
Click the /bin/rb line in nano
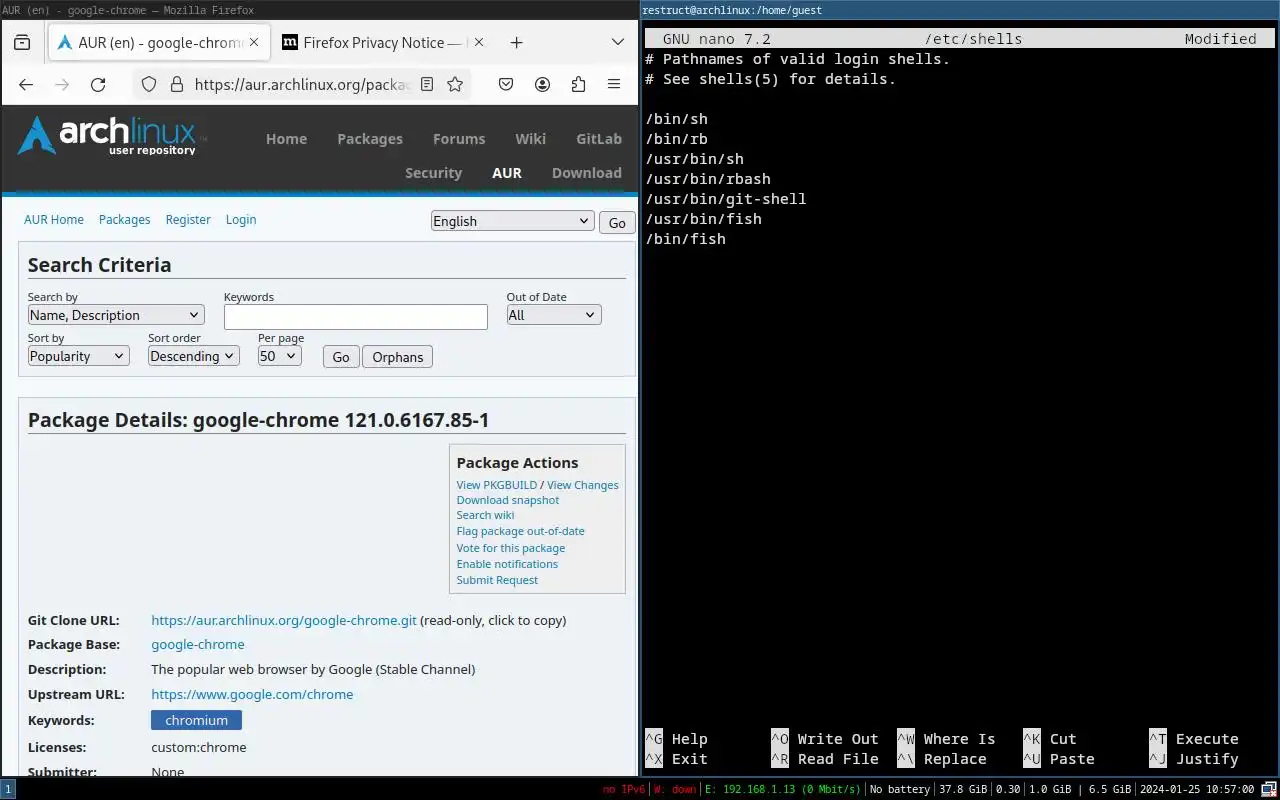(676, 139)
